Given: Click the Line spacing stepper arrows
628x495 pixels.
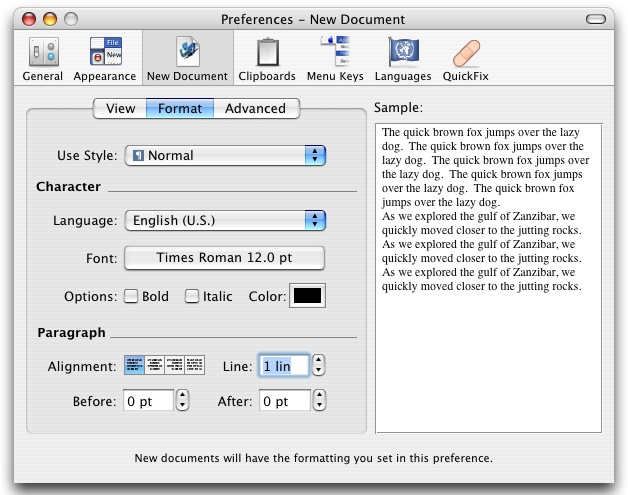Looking at the screenshot, I should [318, 366].
